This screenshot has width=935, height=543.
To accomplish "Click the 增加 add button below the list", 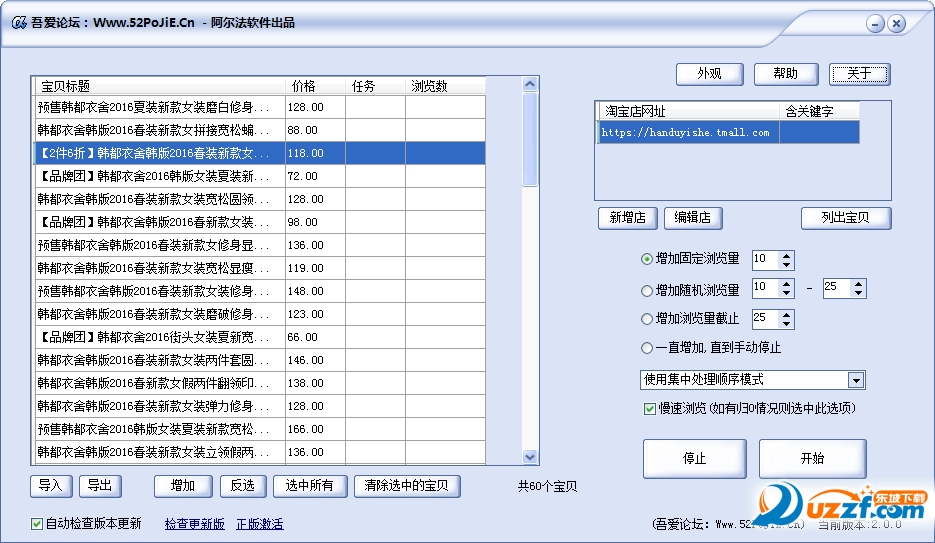I will tap(183, 486).
